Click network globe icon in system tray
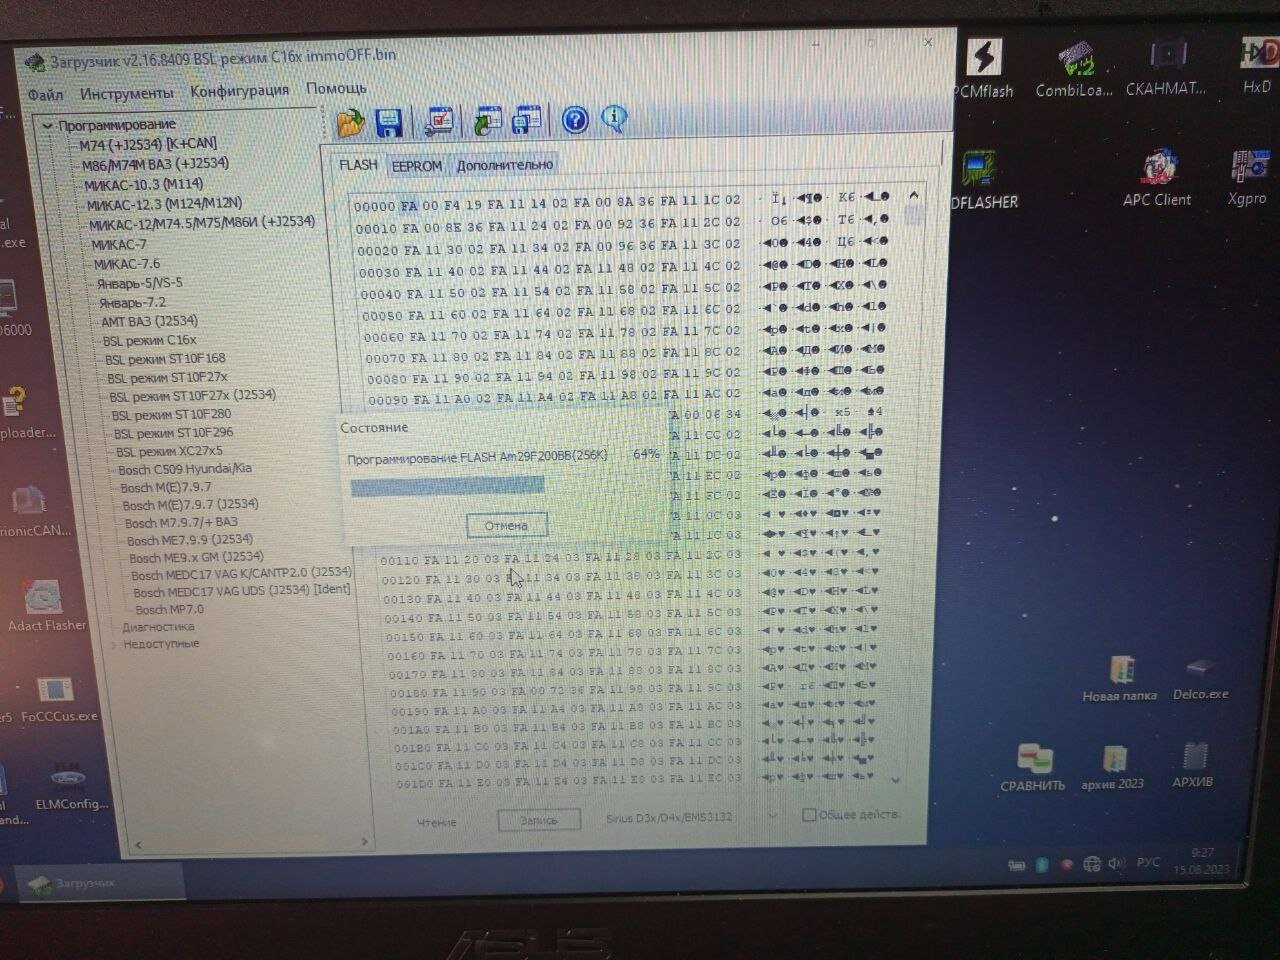Image resolution: width=1280 pixels, height=960 pixels. [1091, 864]
